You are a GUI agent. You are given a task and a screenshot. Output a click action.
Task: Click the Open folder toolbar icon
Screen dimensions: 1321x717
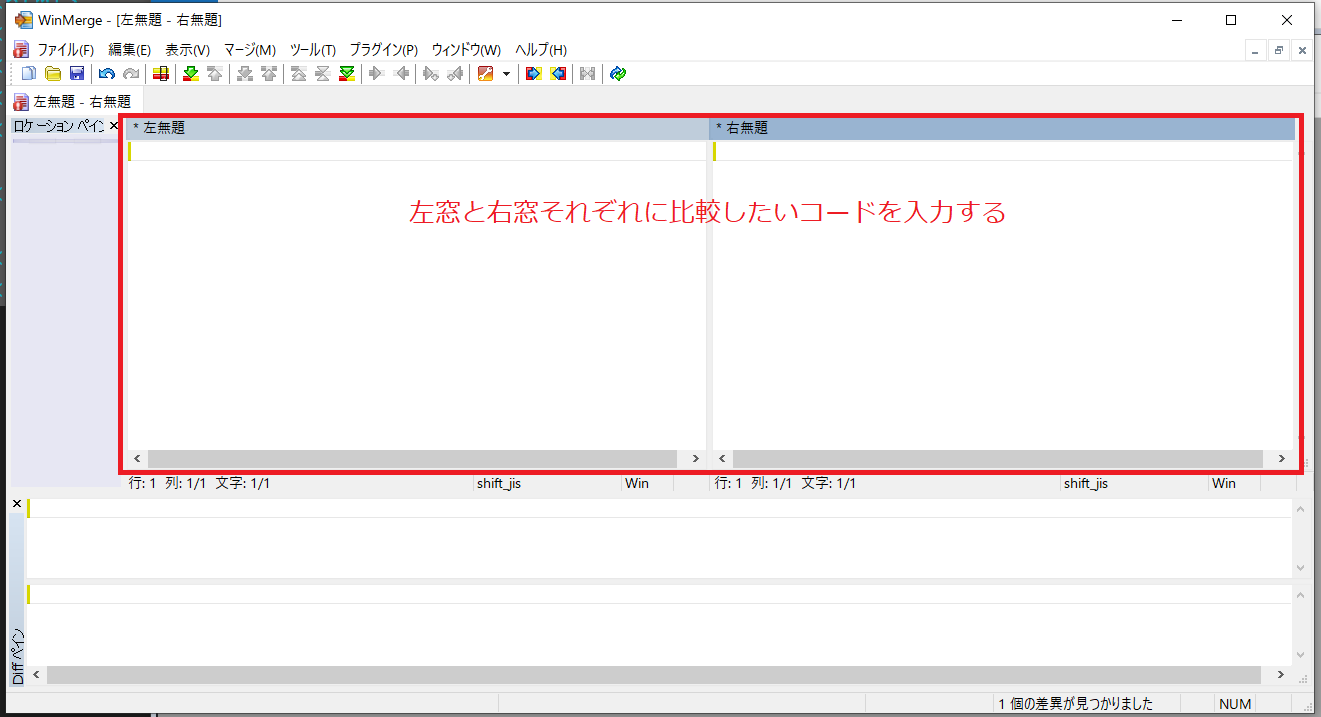pyautogui.click(x=52, y=74)
